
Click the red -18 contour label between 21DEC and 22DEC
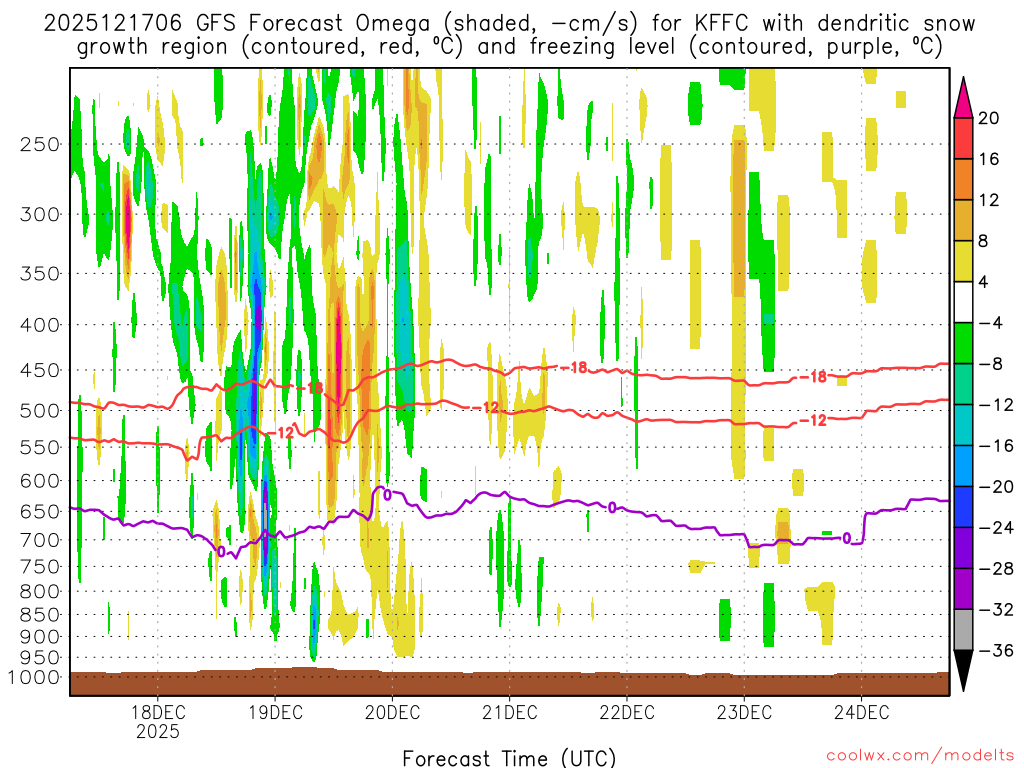575,368
